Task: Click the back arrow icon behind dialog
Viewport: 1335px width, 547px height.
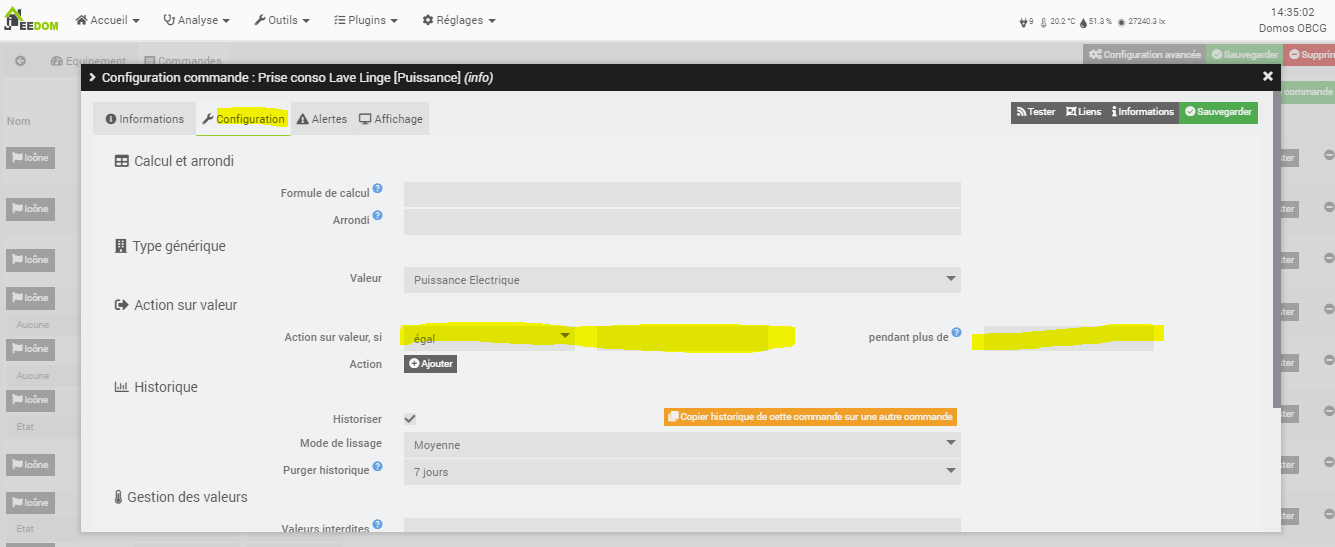Action: (x=20, y=61)
